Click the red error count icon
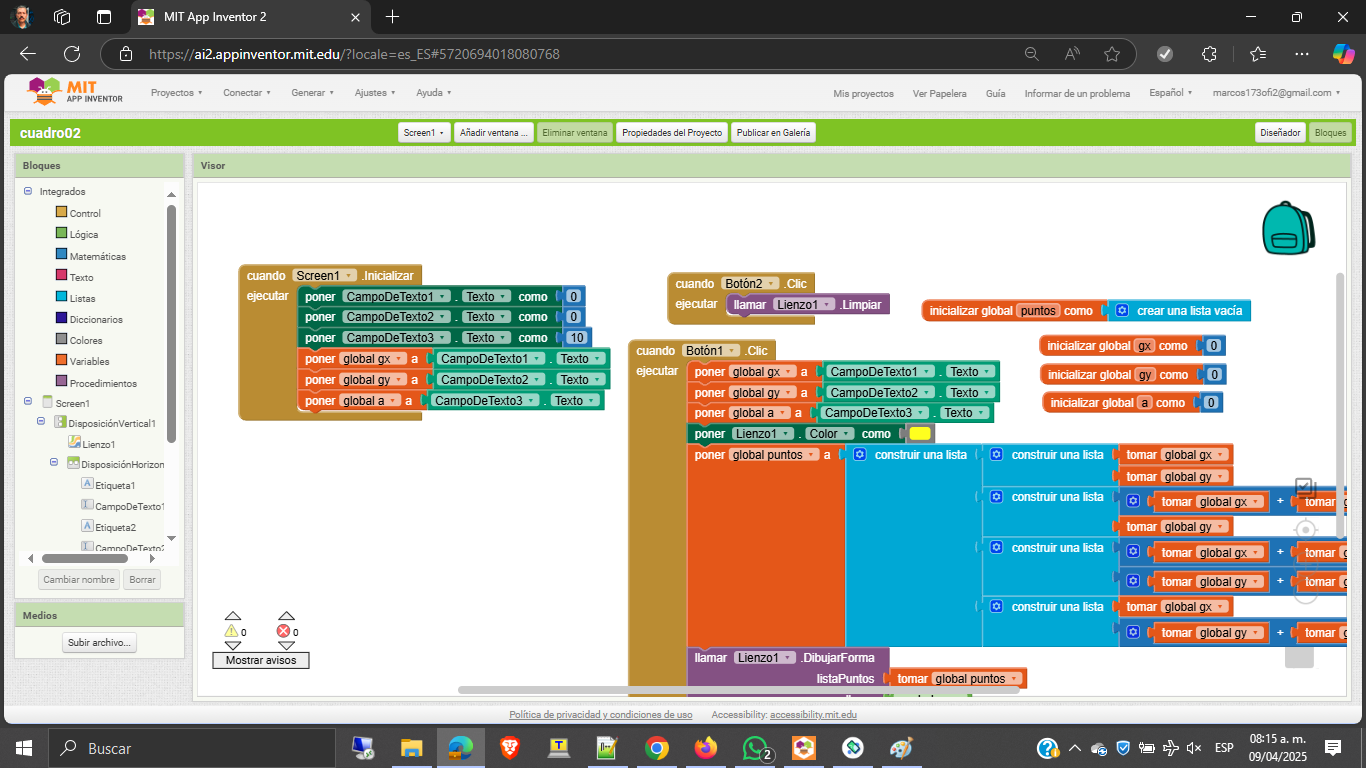The image size is (1366, 768). pyautogui.click(x=283, y=631)
